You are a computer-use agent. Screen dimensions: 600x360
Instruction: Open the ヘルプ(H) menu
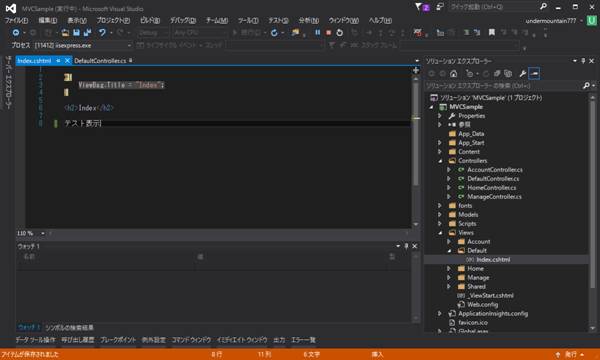pyautogui.click(x=380, y=20)
